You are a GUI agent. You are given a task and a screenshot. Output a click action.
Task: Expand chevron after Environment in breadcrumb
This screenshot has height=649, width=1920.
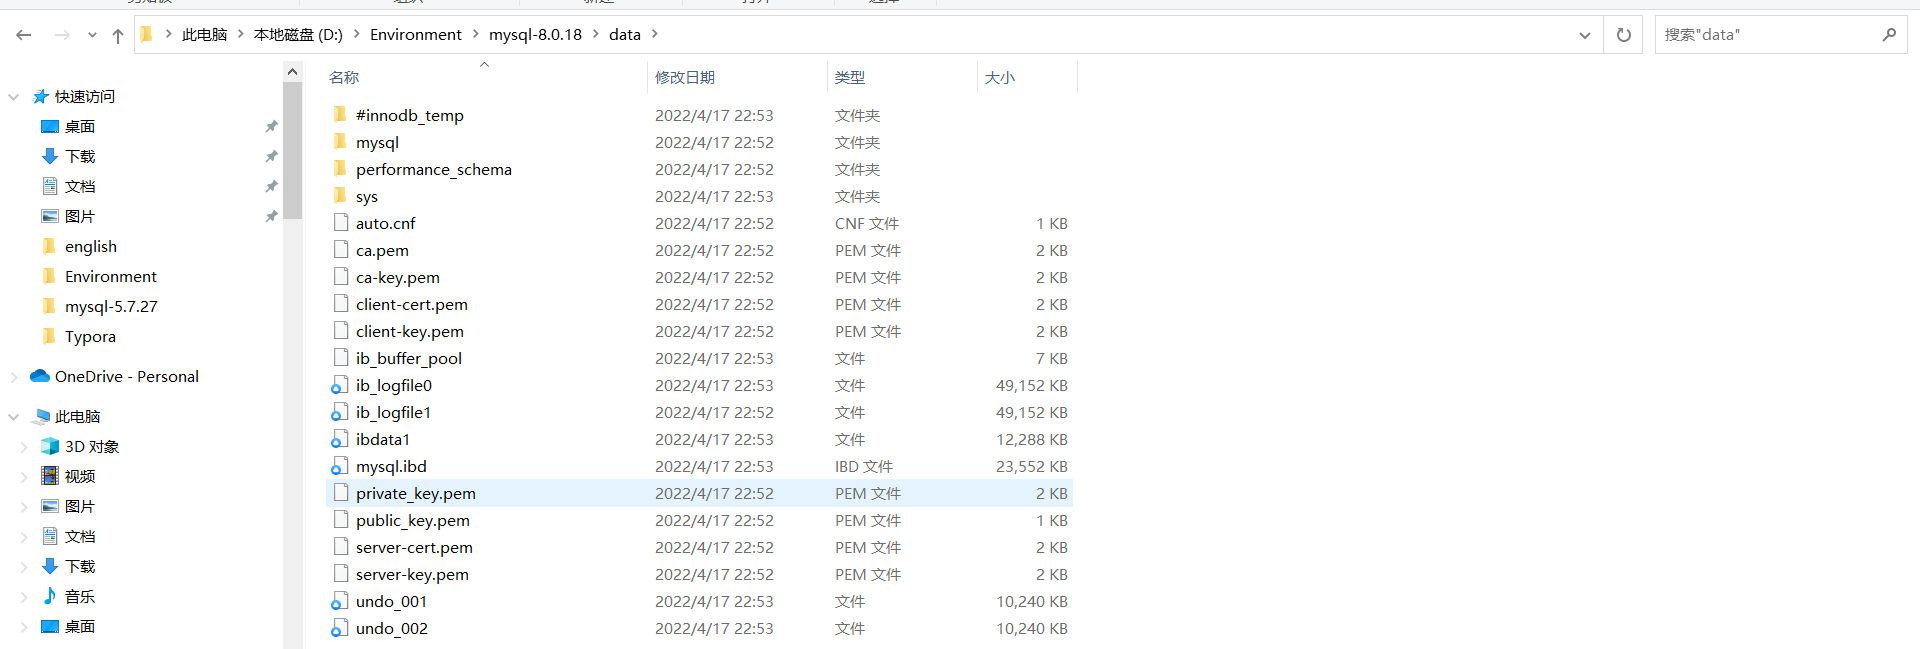(x=476, y=35)
